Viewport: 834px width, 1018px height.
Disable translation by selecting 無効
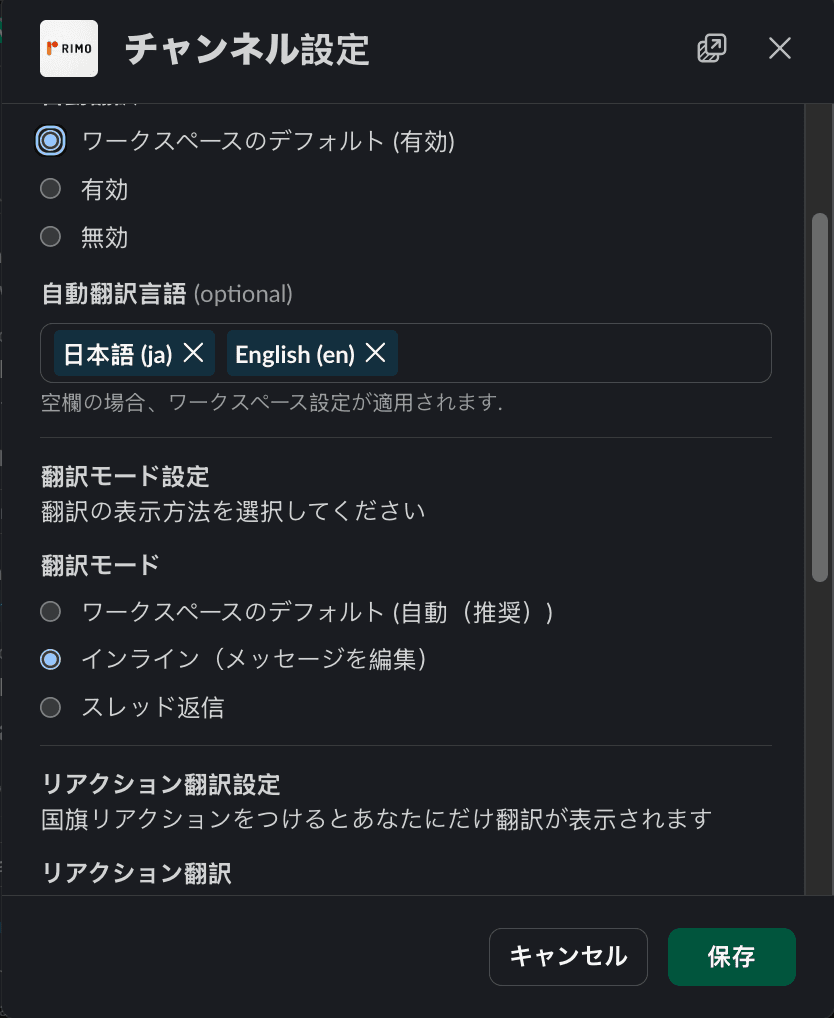coord(50,237)
